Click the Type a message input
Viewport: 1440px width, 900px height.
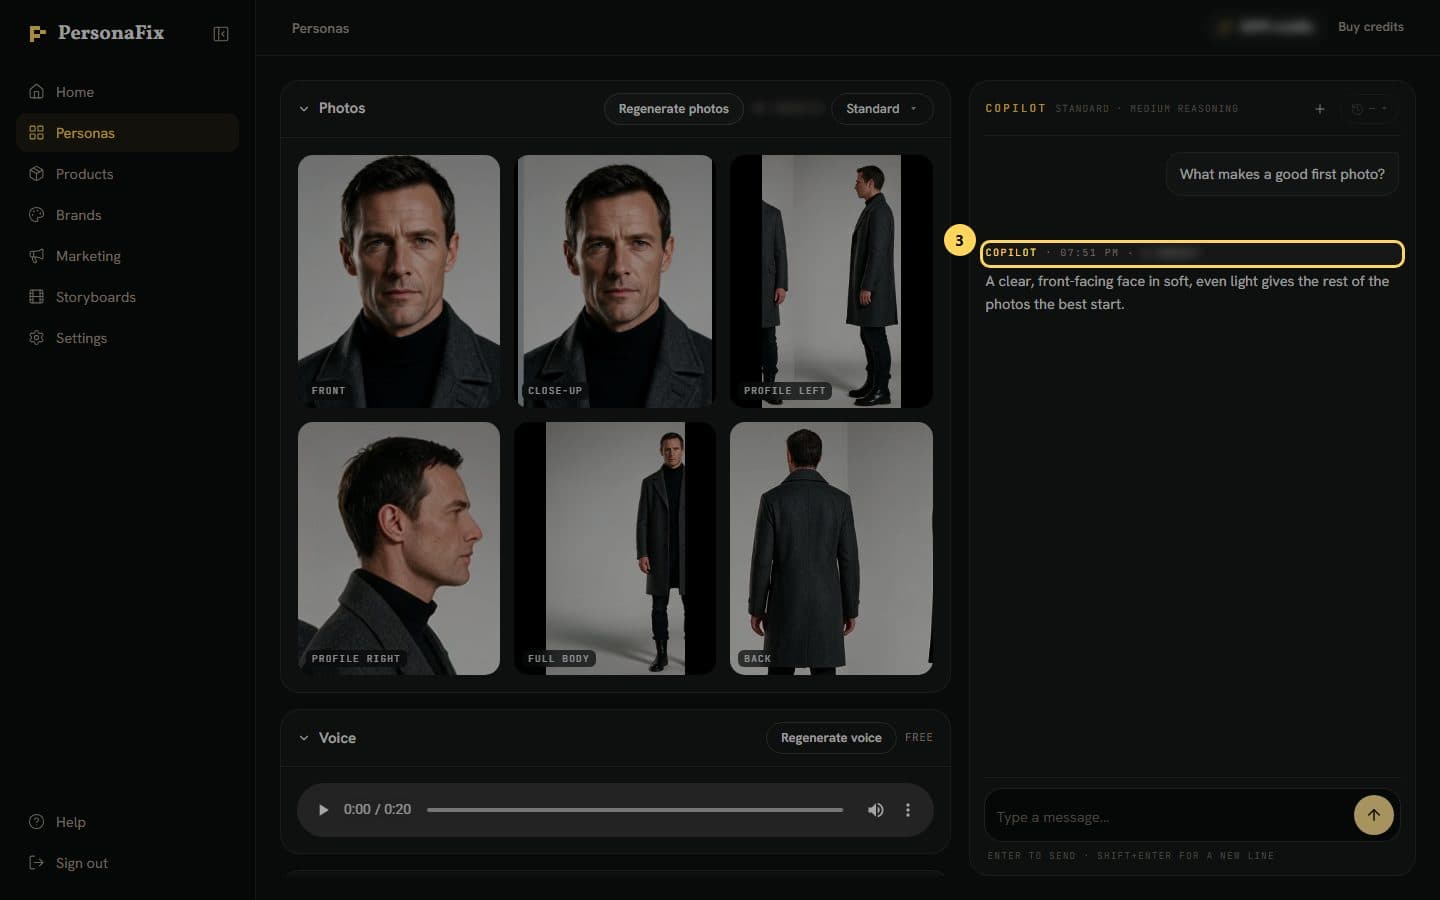click(x=1168, y=817)
